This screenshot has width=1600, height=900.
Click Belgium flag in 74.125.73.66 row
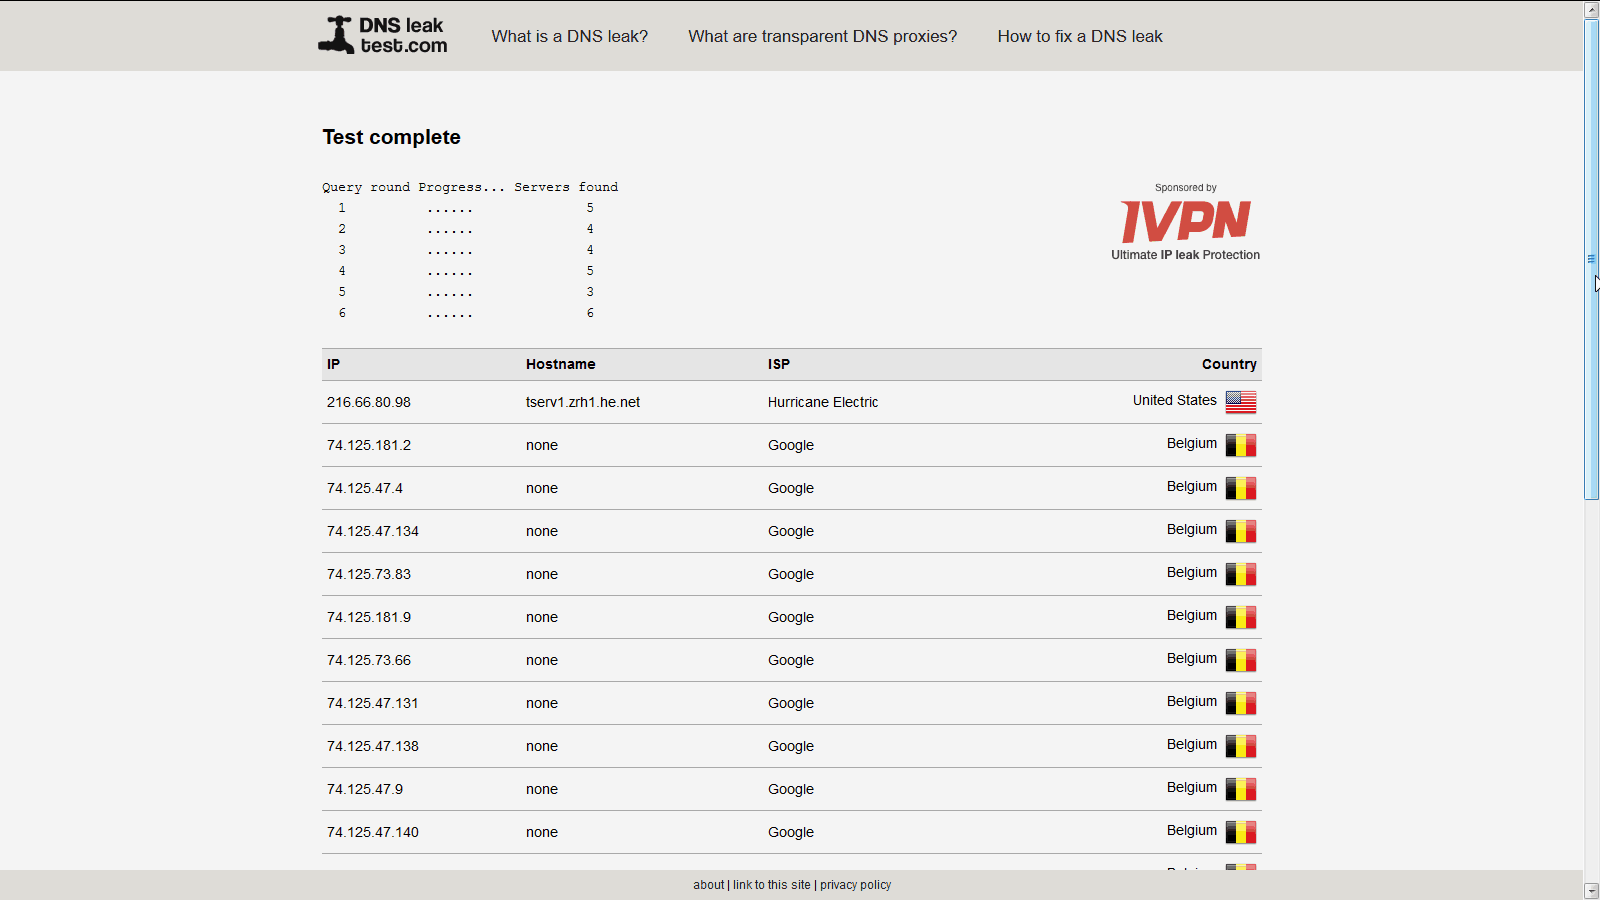tap(1241, 660)
